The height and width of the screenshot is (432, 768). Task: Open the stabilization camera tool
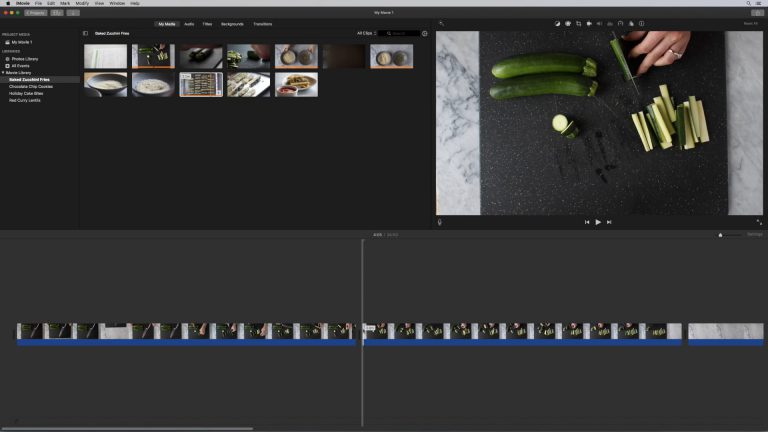click(589, 23)
